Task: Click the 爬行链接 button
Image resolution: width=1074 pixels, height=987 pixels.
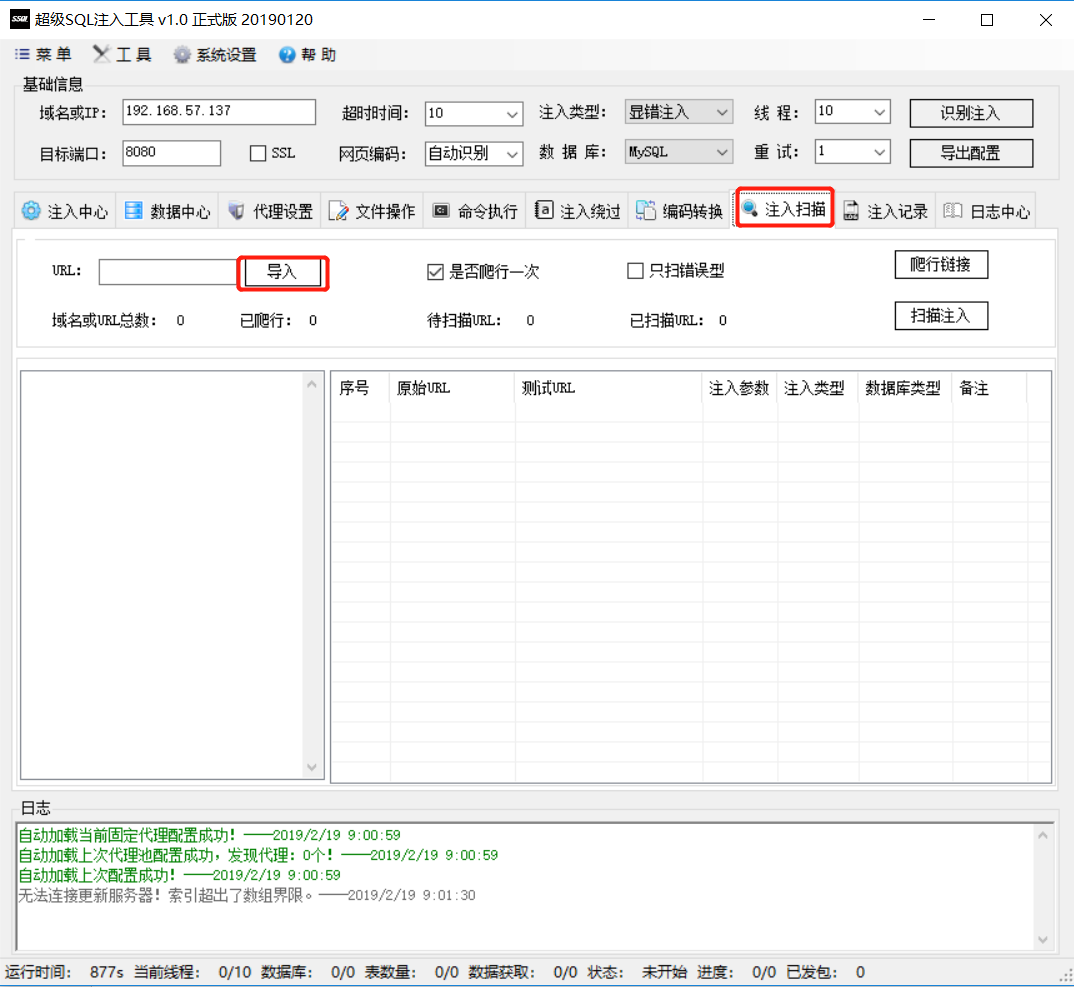Action: [941, 264]
